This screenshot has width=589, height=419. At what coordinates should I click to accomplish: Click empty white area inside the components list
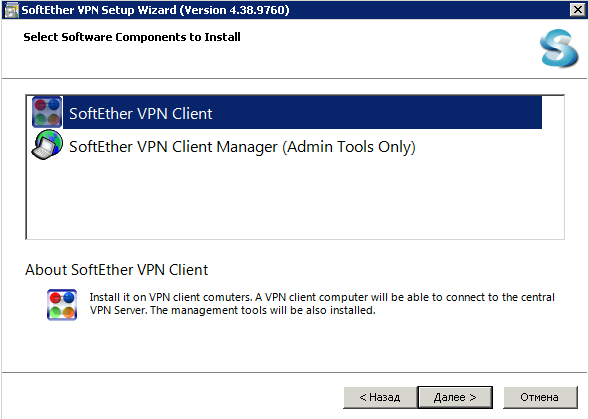click(x=295, y=199)
